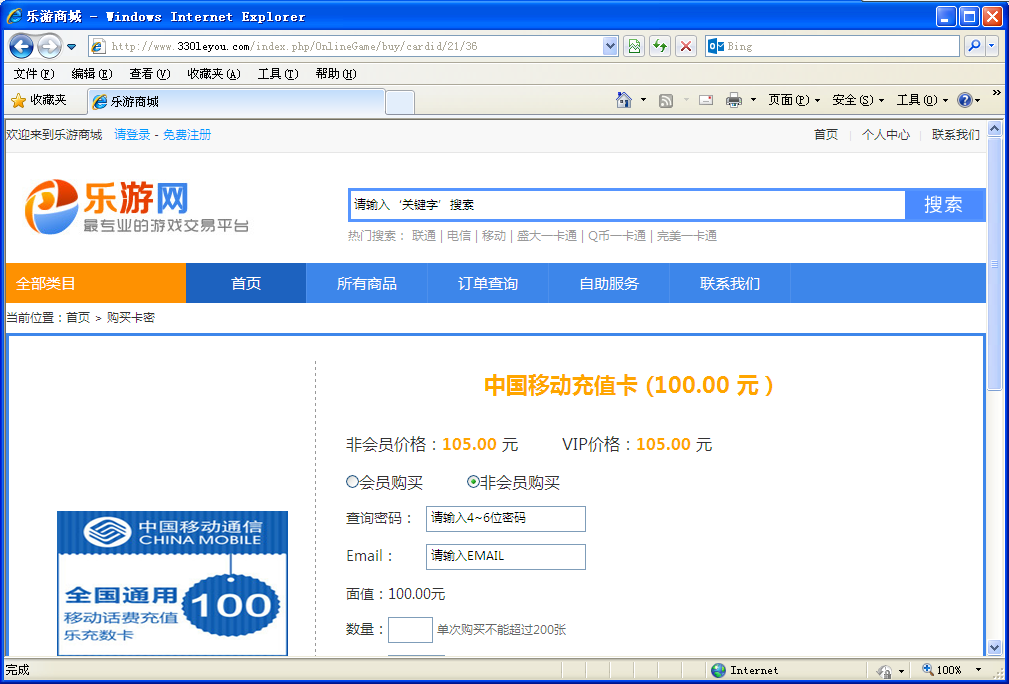Screen dimensions: 1009x684
Task: Click the 数量 quantity input box
Action: [410, 629]
